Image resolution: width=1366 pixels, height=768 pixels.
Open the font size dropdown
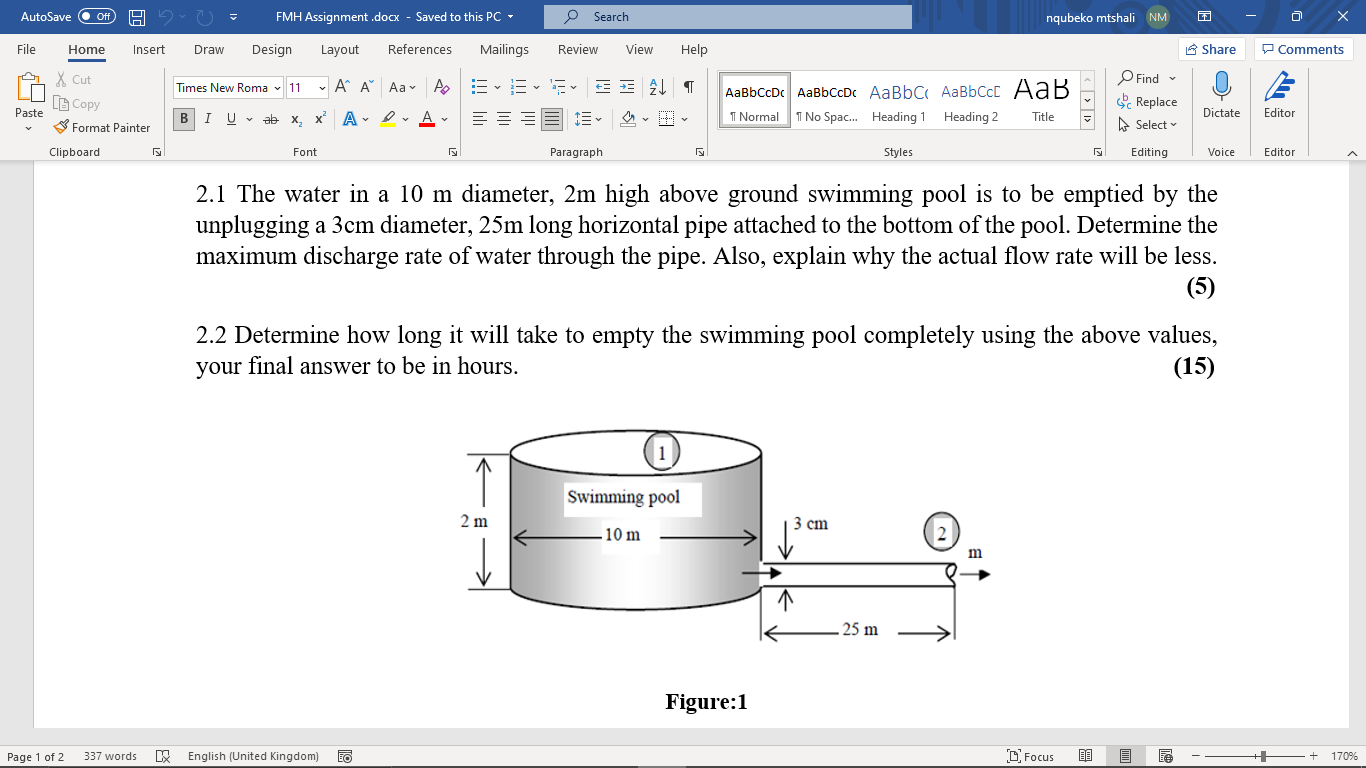coord(322,88)
